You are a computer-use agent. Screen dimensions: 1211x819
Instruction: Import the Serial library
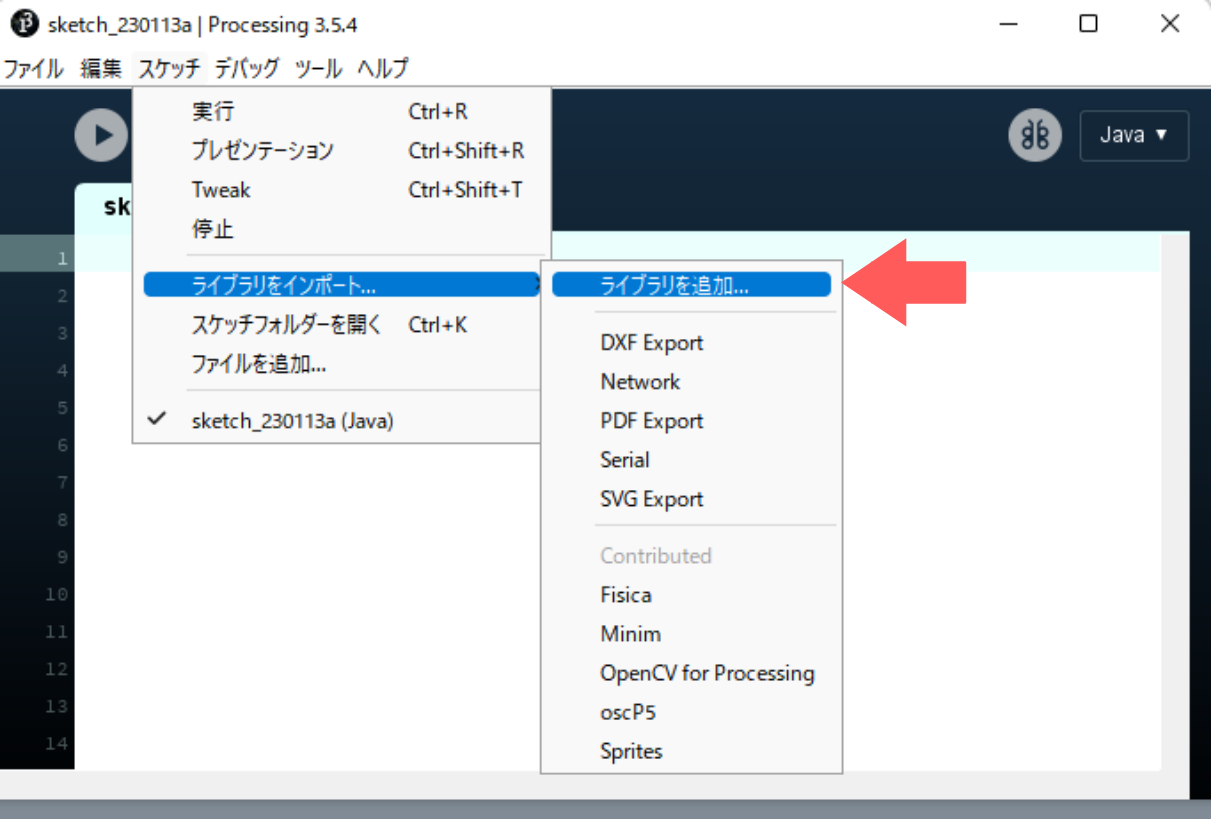point(691,460)
